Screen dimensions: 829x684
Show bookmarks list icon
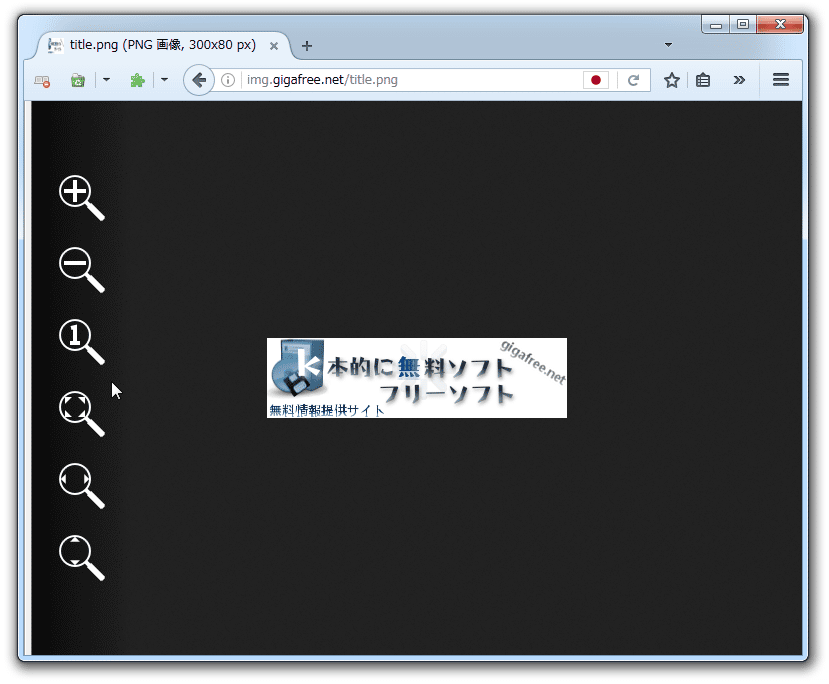(703, 80)
